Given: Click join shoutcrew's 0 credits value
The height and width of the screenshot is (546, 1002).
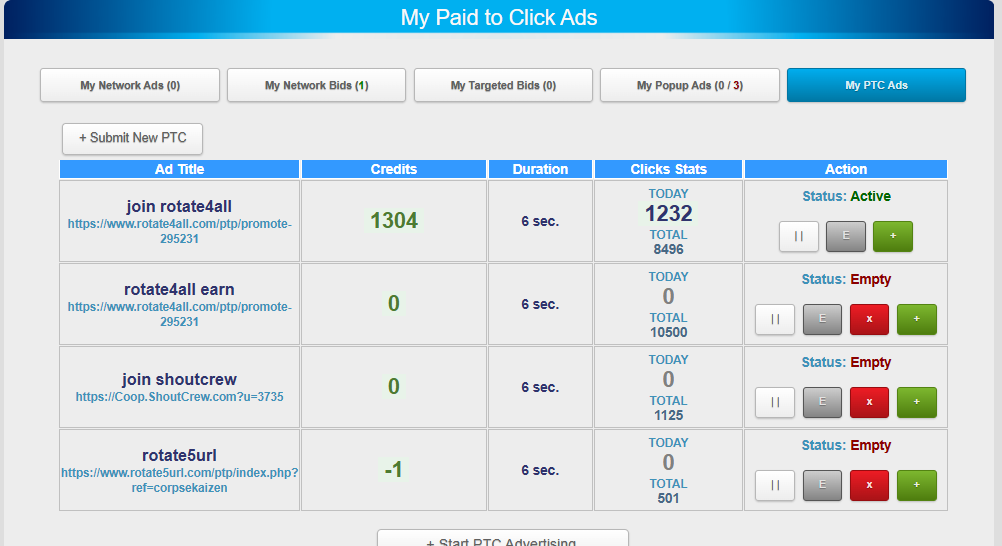Looking at the screenshot, I should [394, 386].
